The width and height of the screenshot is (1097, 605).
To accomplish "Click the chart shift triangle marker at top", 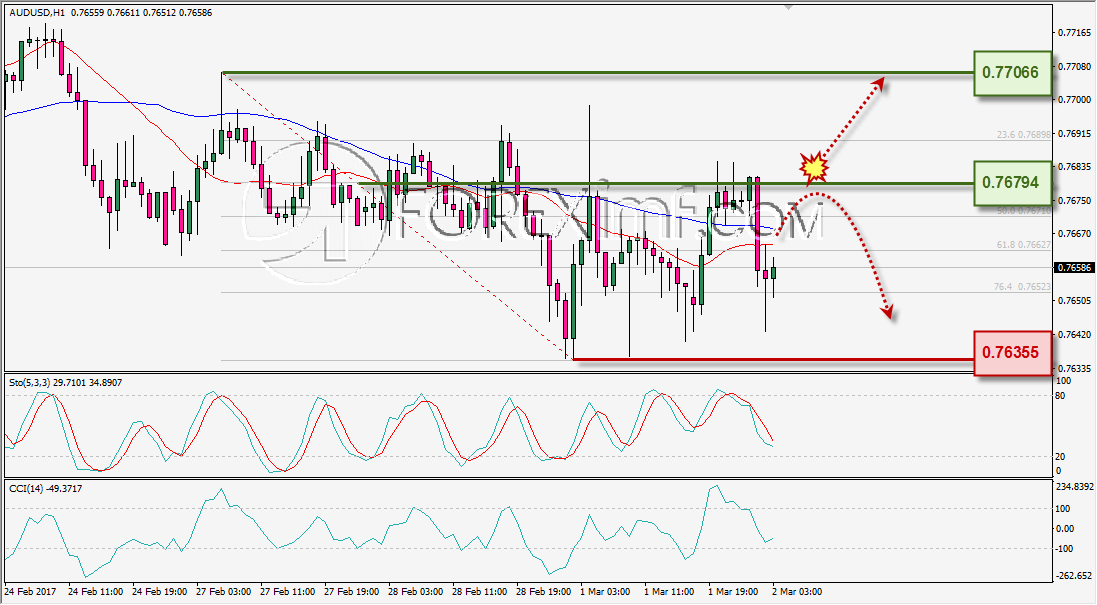I will pos(789,8).
